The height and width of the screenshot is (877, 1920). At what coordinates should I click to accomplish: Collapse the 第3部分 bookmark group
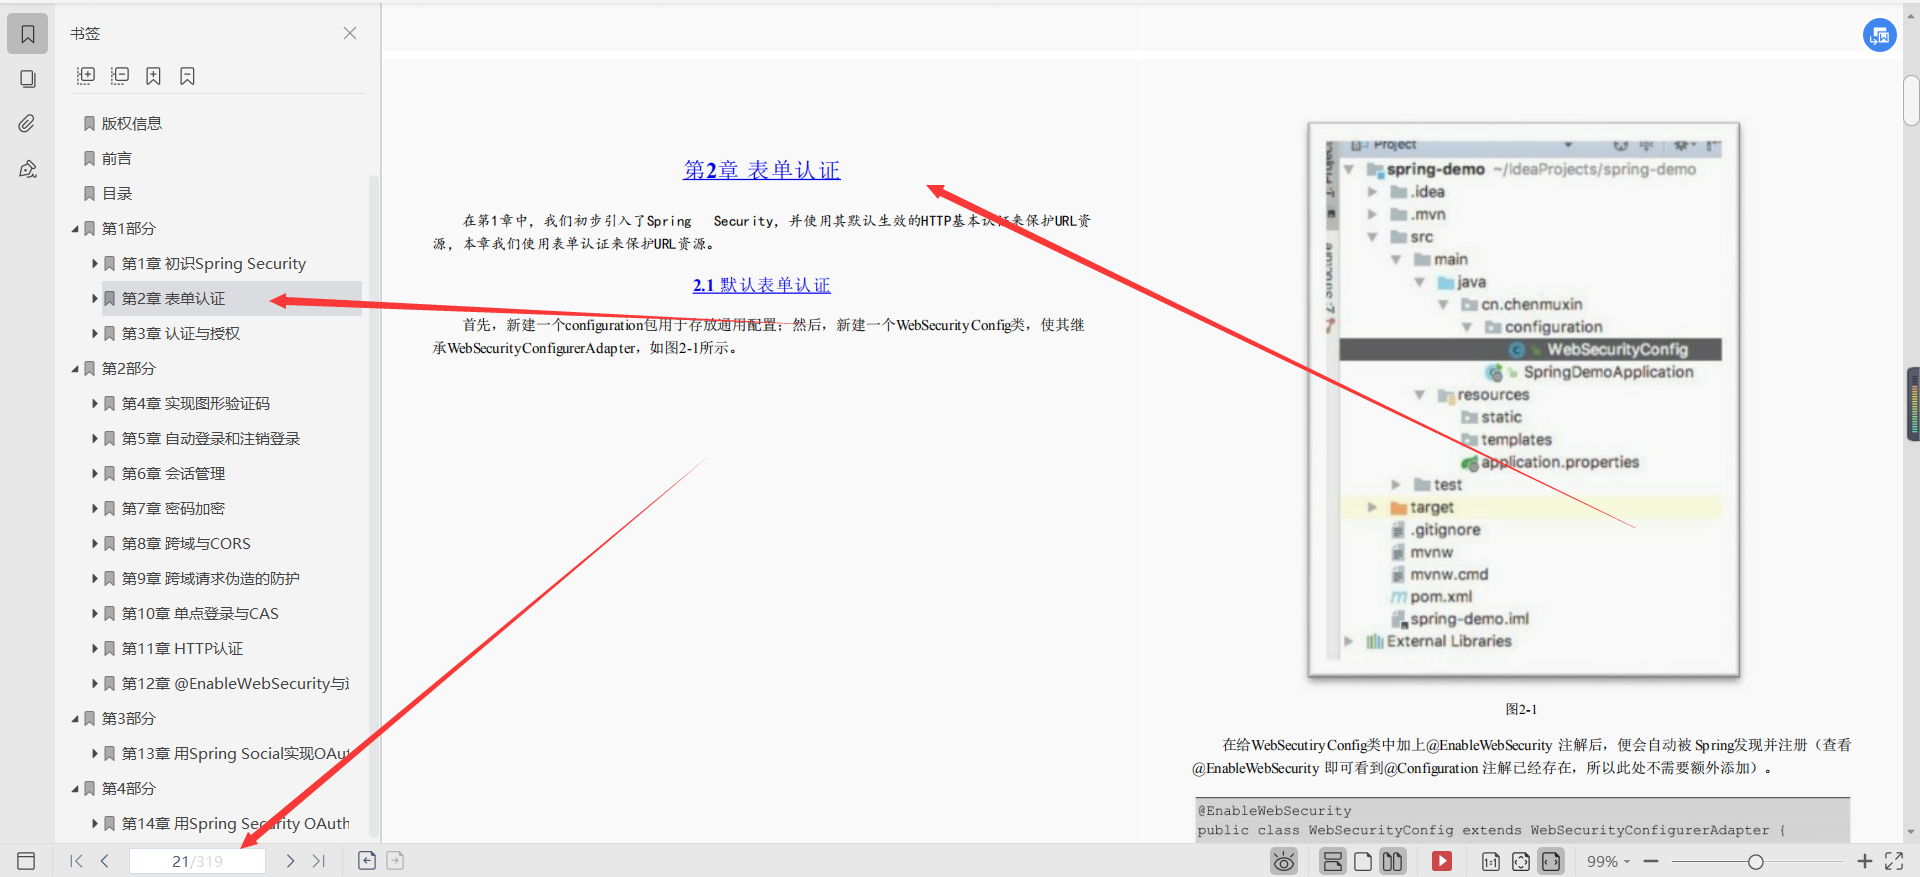(75, 719)
